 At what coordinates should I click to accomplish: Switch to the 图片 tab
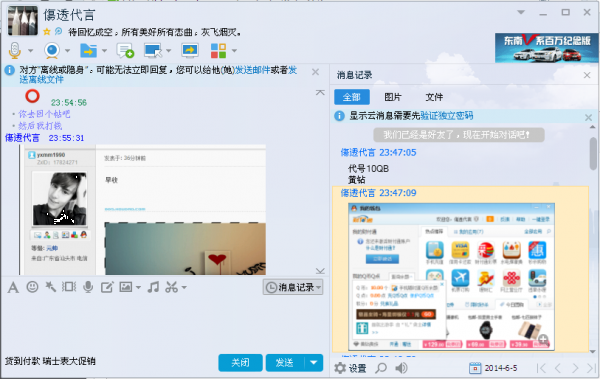pos(393,97)
